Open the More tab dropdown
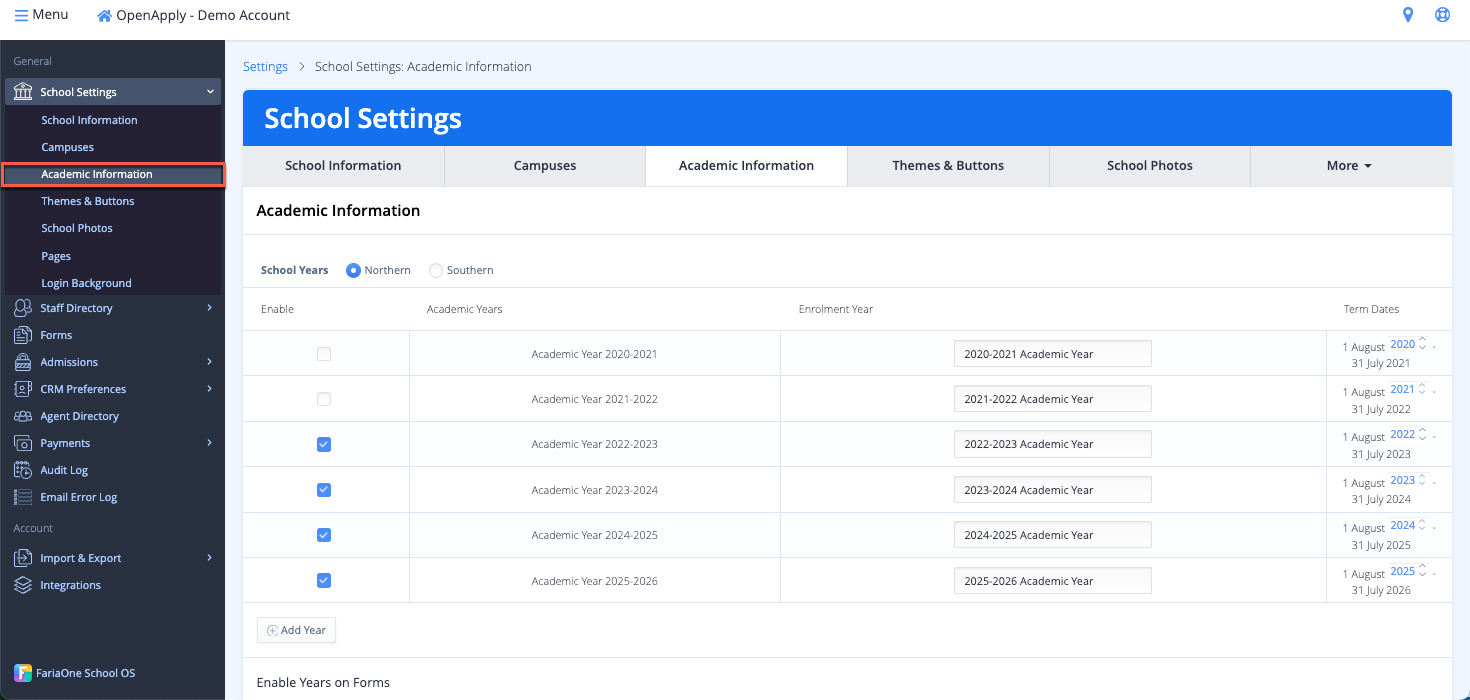This screenshot has height=700, width=1470. point(1350,166)
